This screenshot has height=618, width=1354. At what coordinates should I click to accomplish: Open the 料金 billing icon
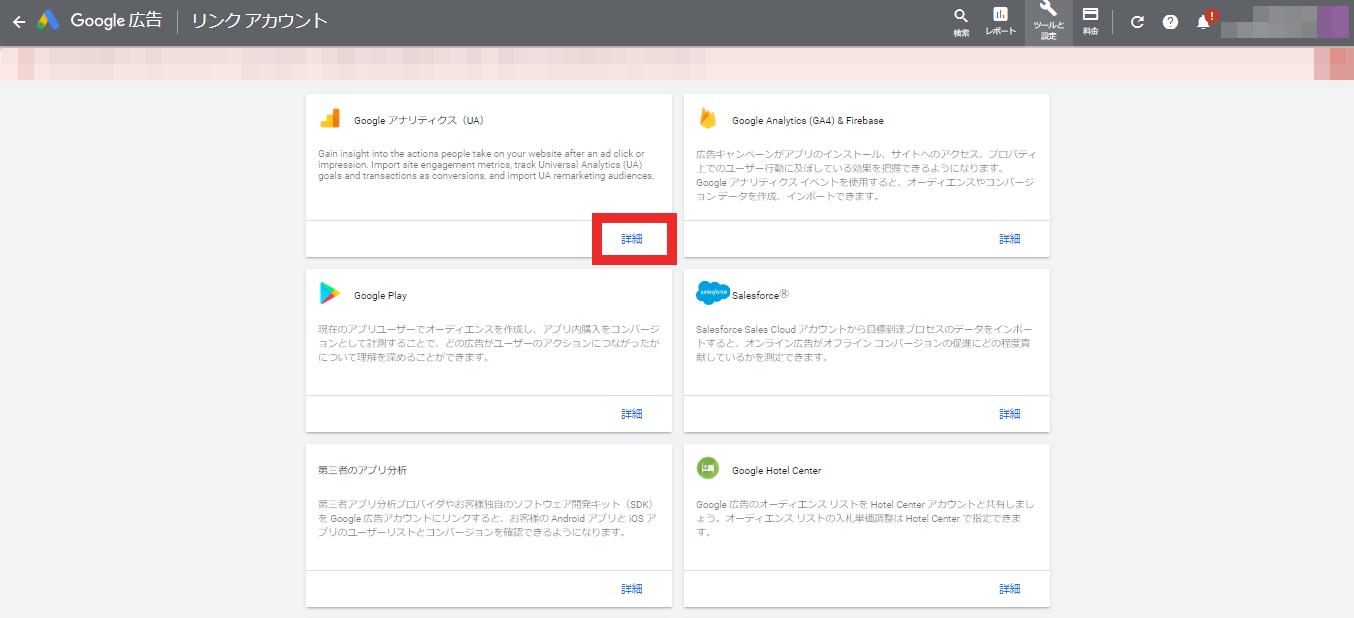tap(1090, 21)
